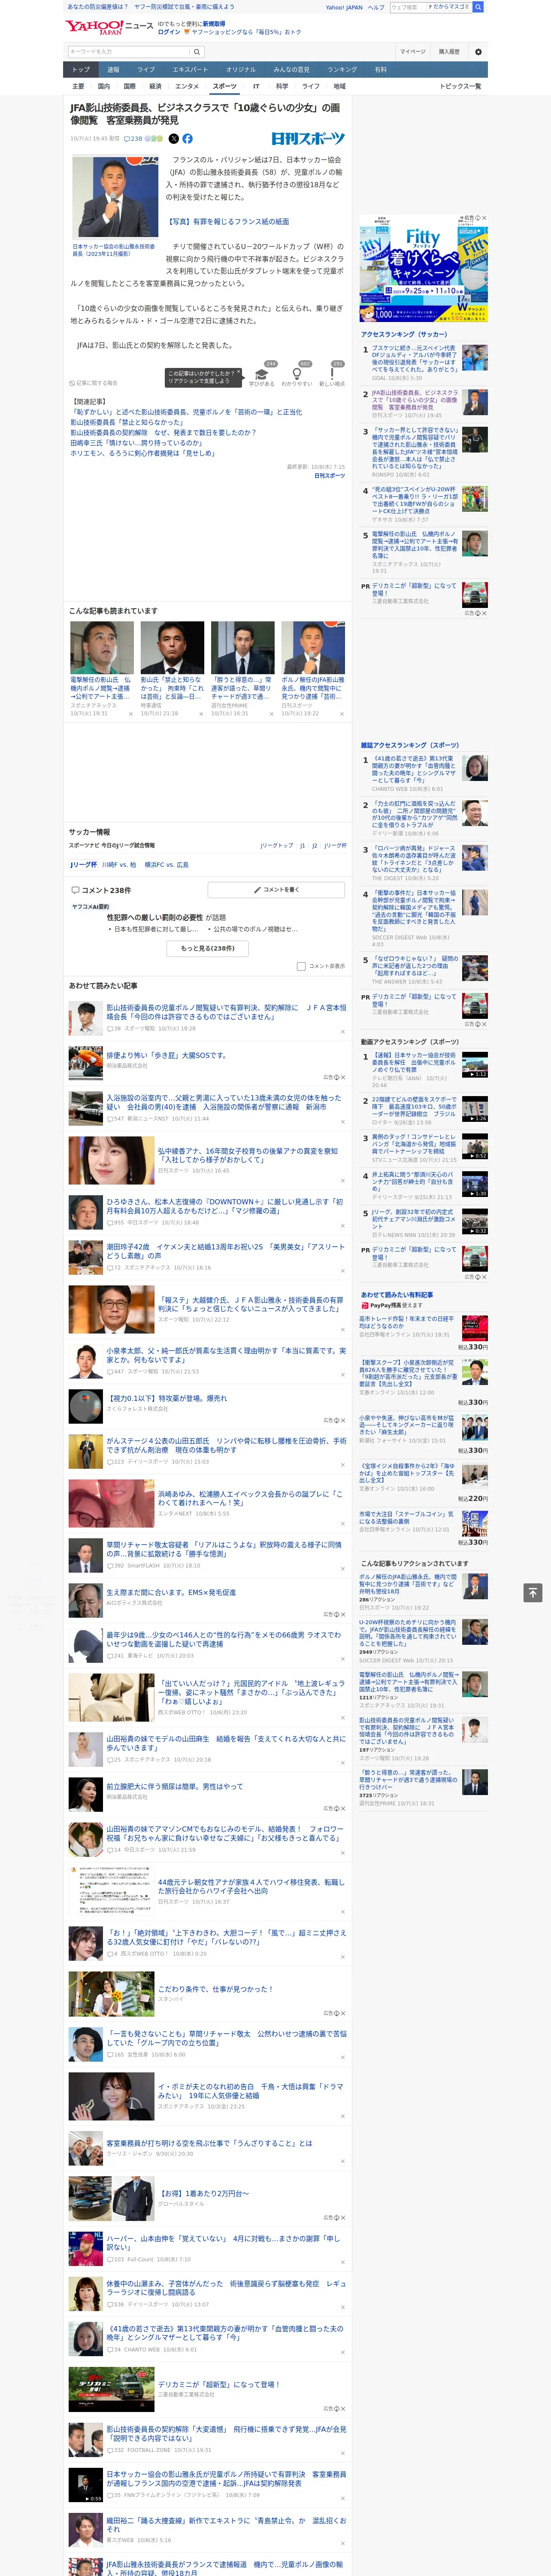Share the article on X
The width and height of the screenshot is (551, 2576).
[x=174, y=139]
